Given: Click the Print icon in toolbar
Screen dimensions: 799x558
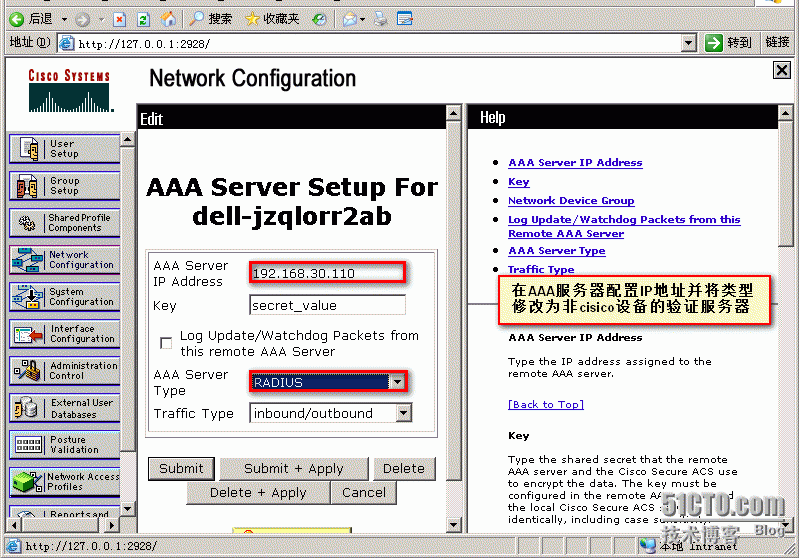Looking at the screenshot, I should point(381,19).
